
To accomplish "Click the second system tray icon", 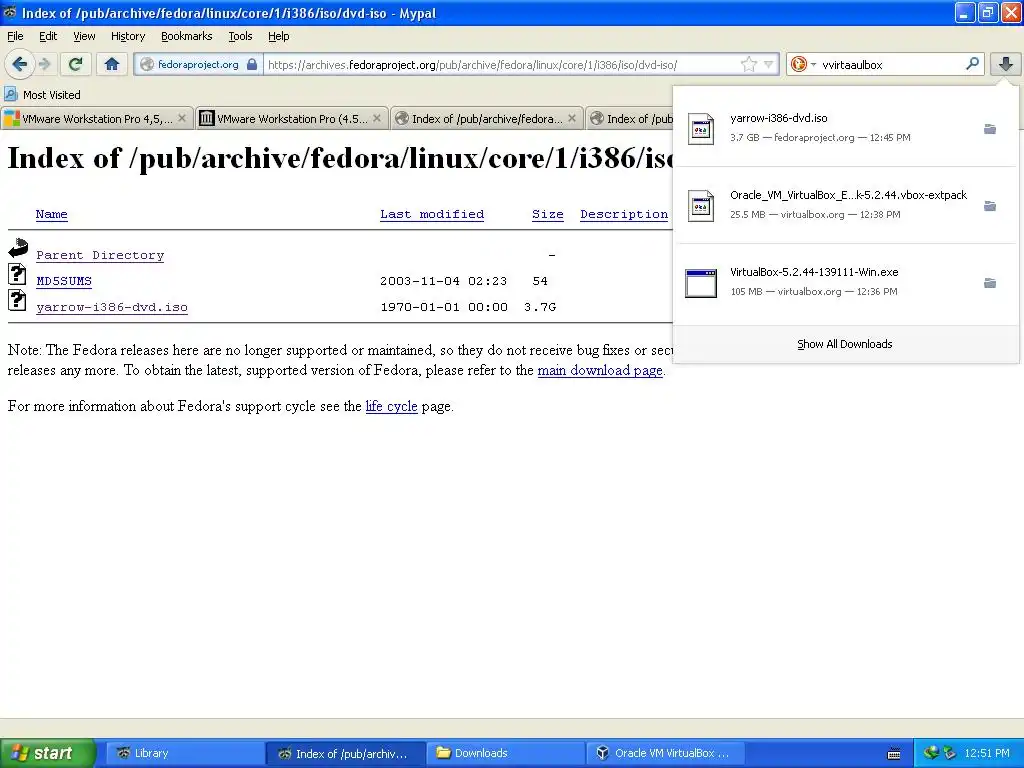I will (x=950, y=753).
